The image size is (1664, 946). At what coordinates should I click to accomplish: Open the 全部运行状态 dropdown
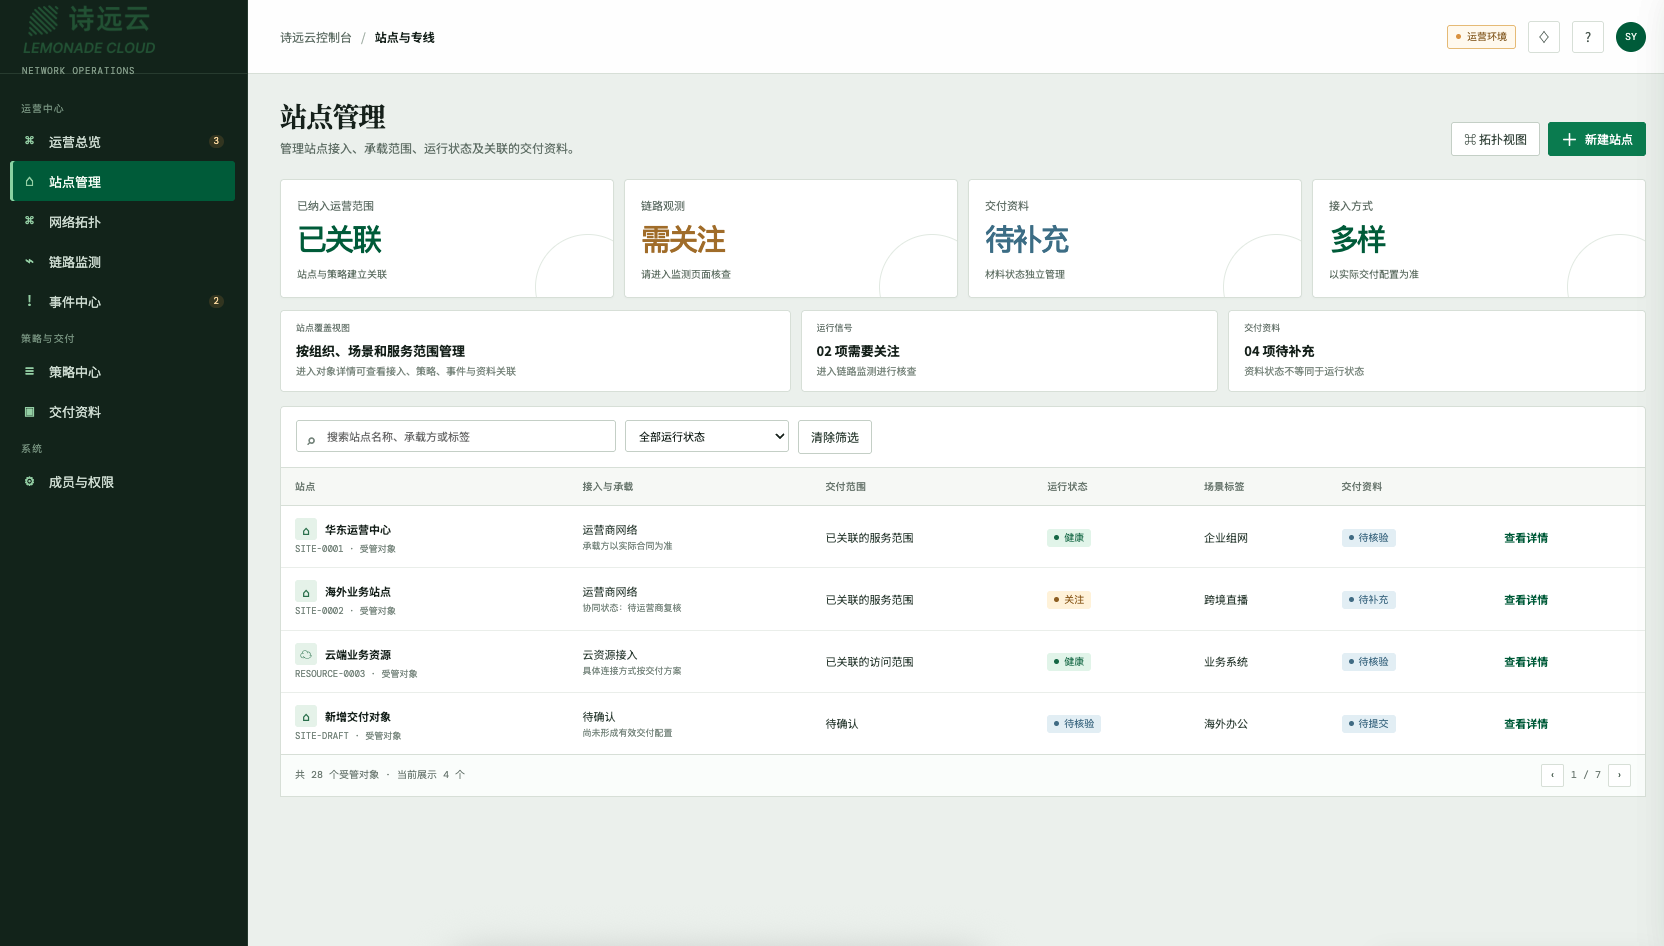coord(707,437)
